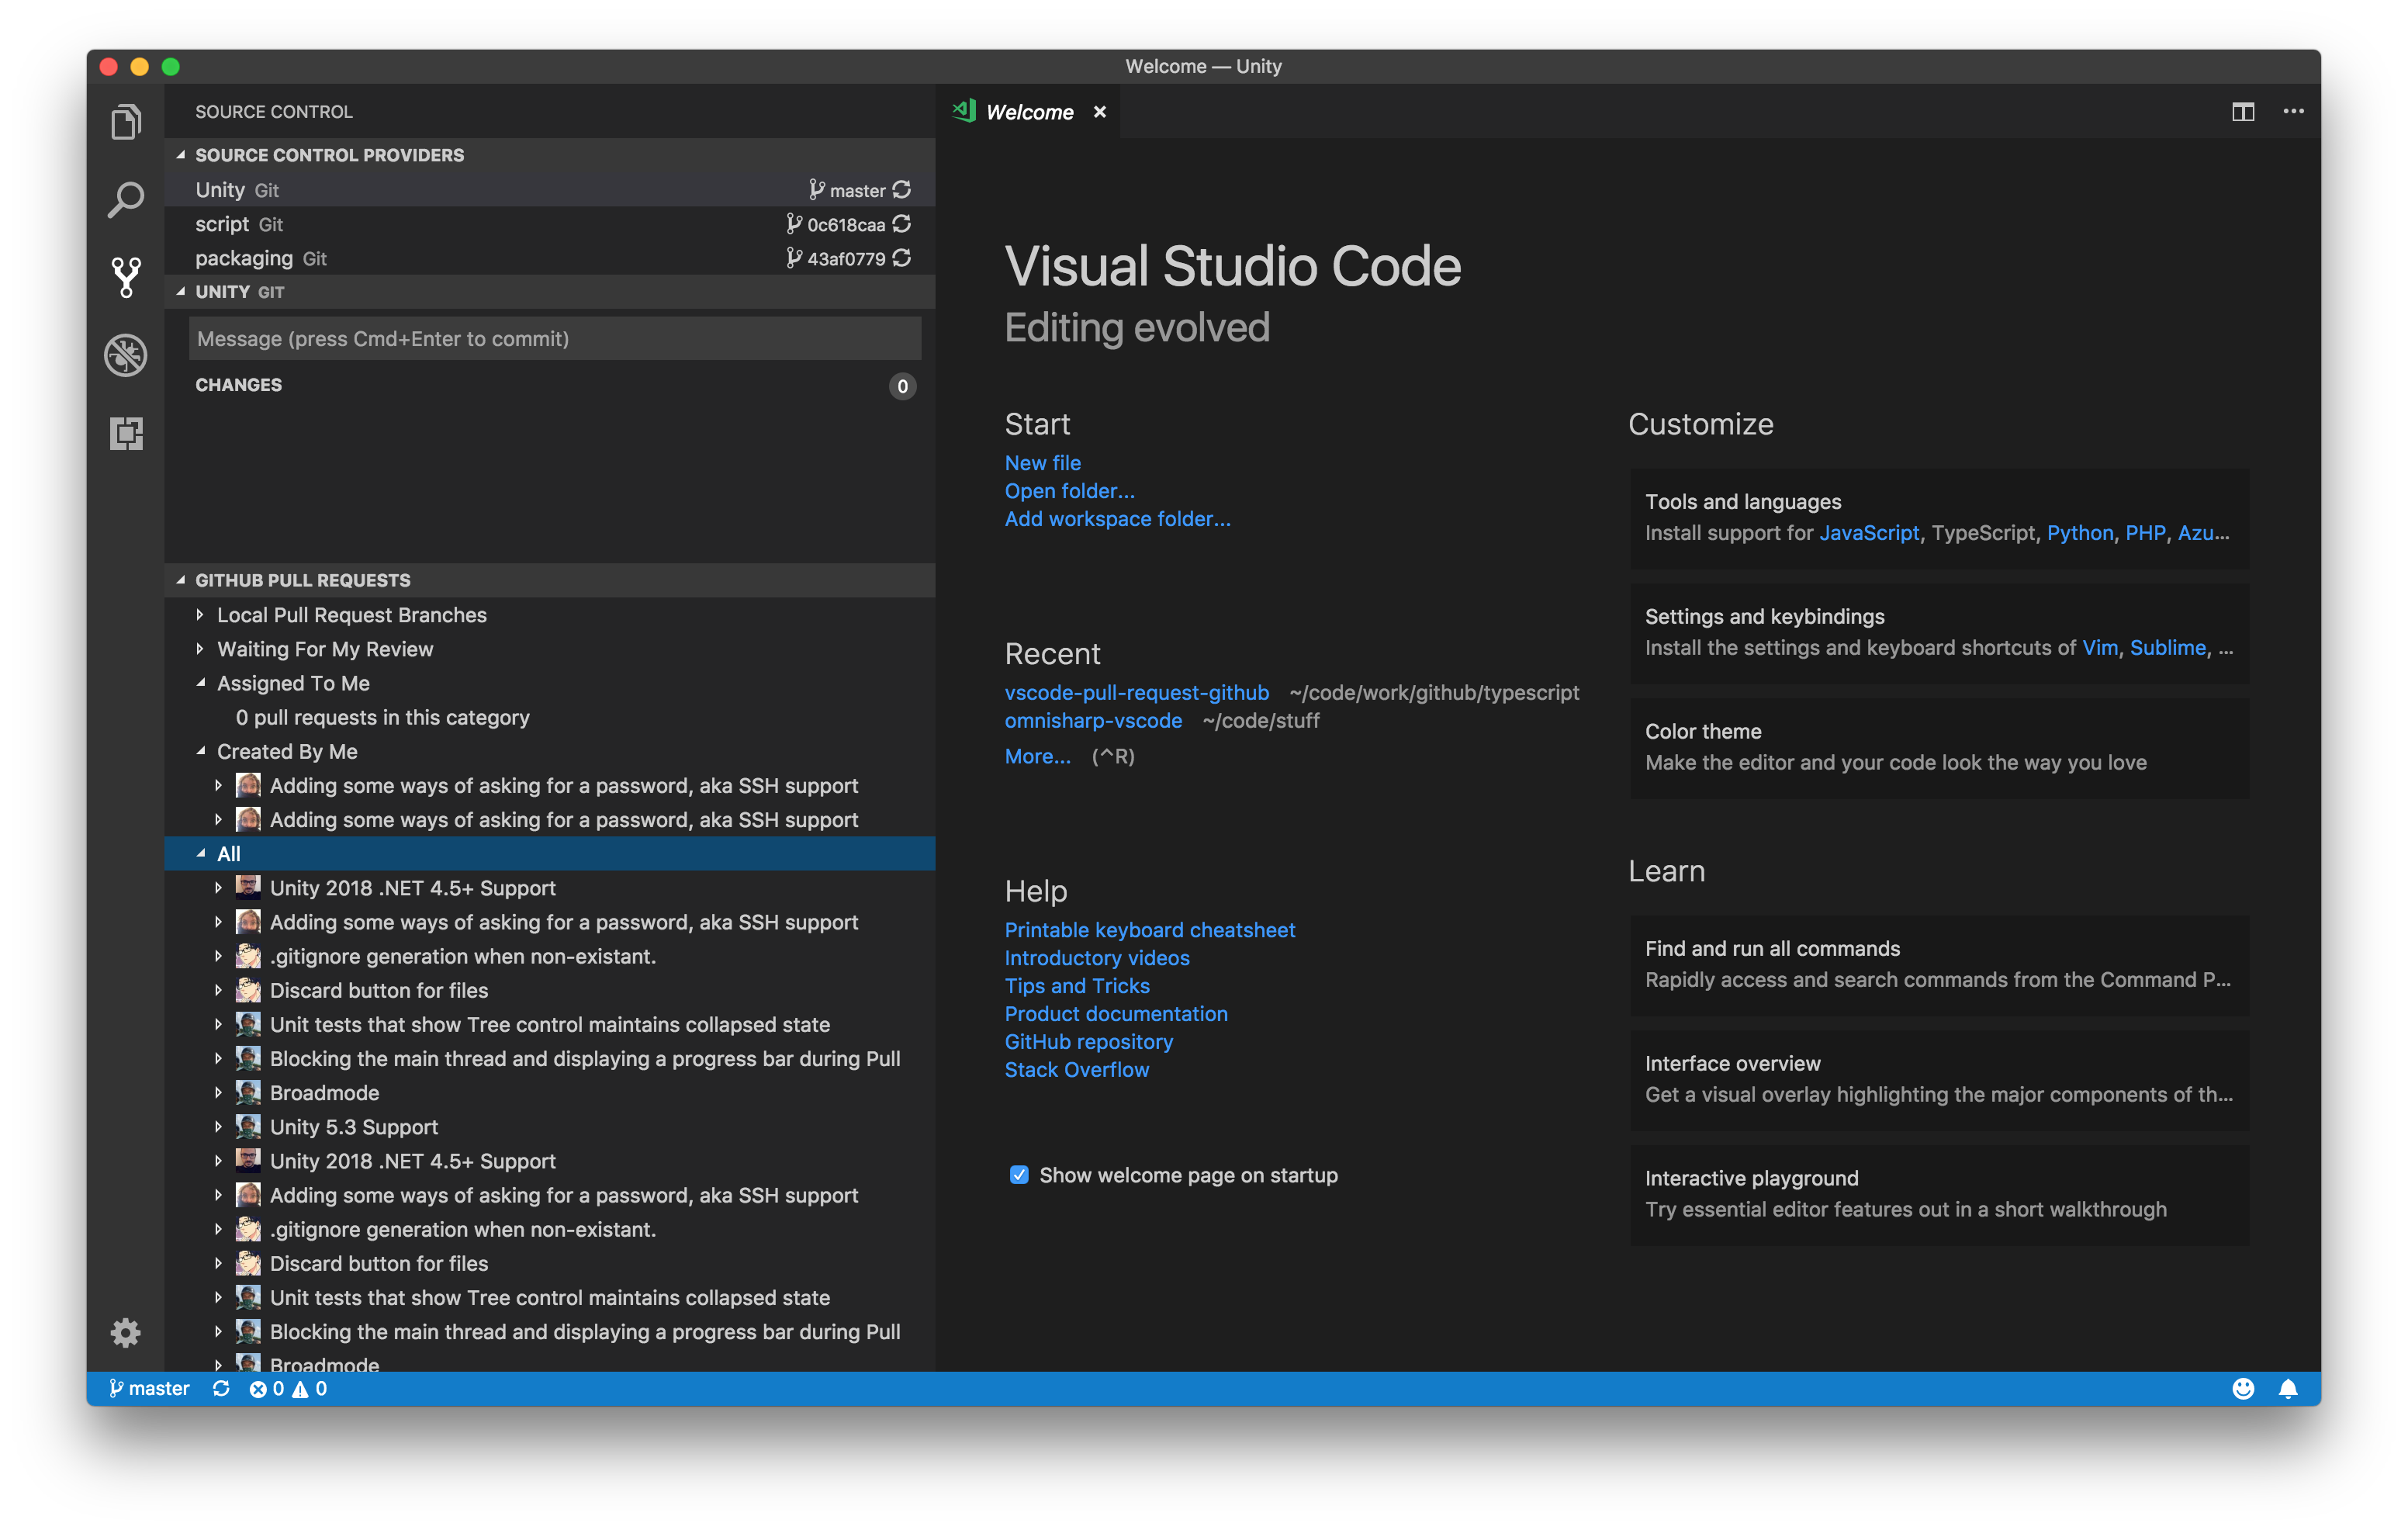Open the editor More Actions menu

click(x=2293, y=111)
